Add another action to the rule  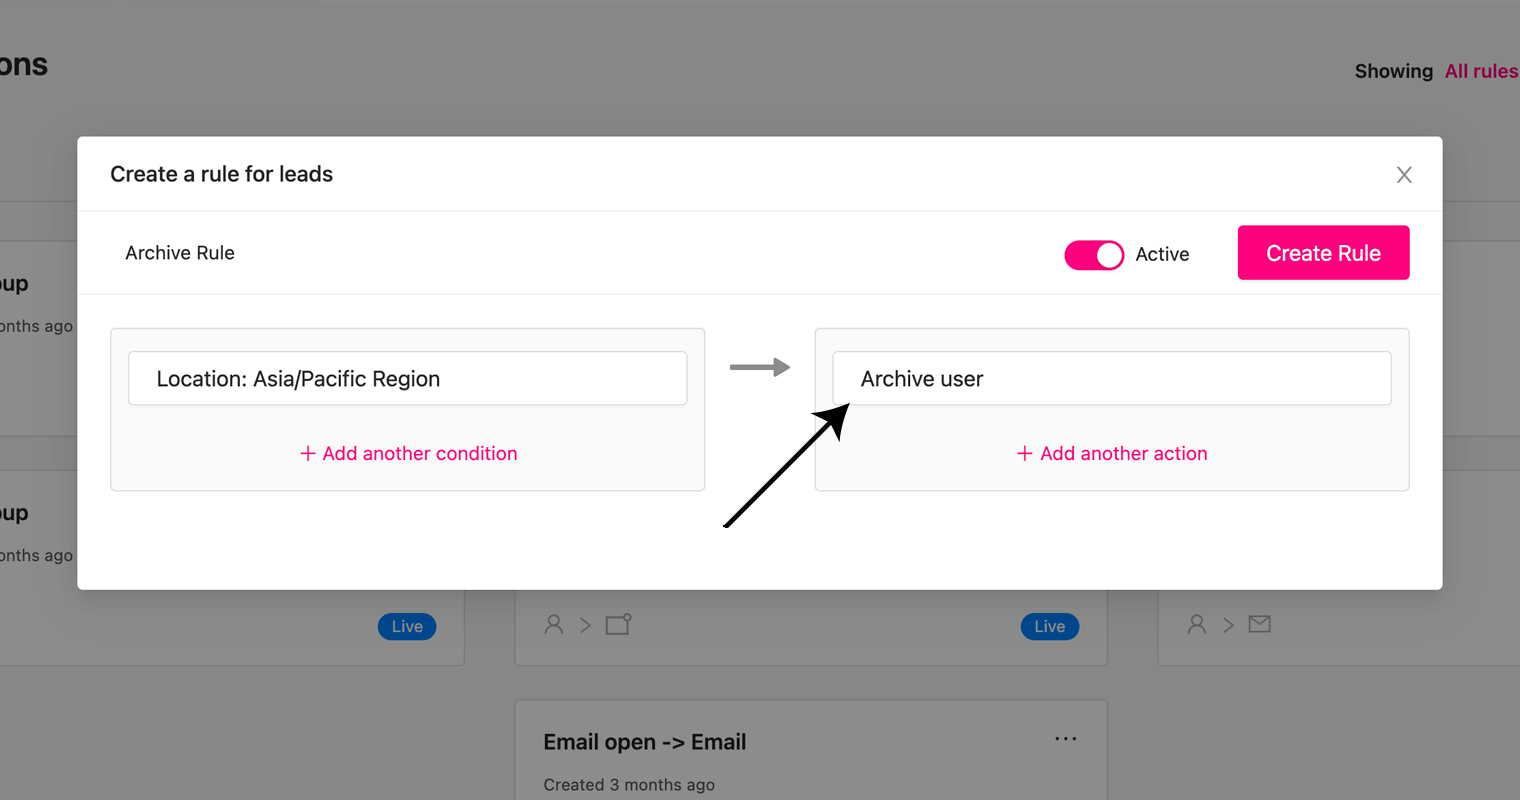point(1112,454)
